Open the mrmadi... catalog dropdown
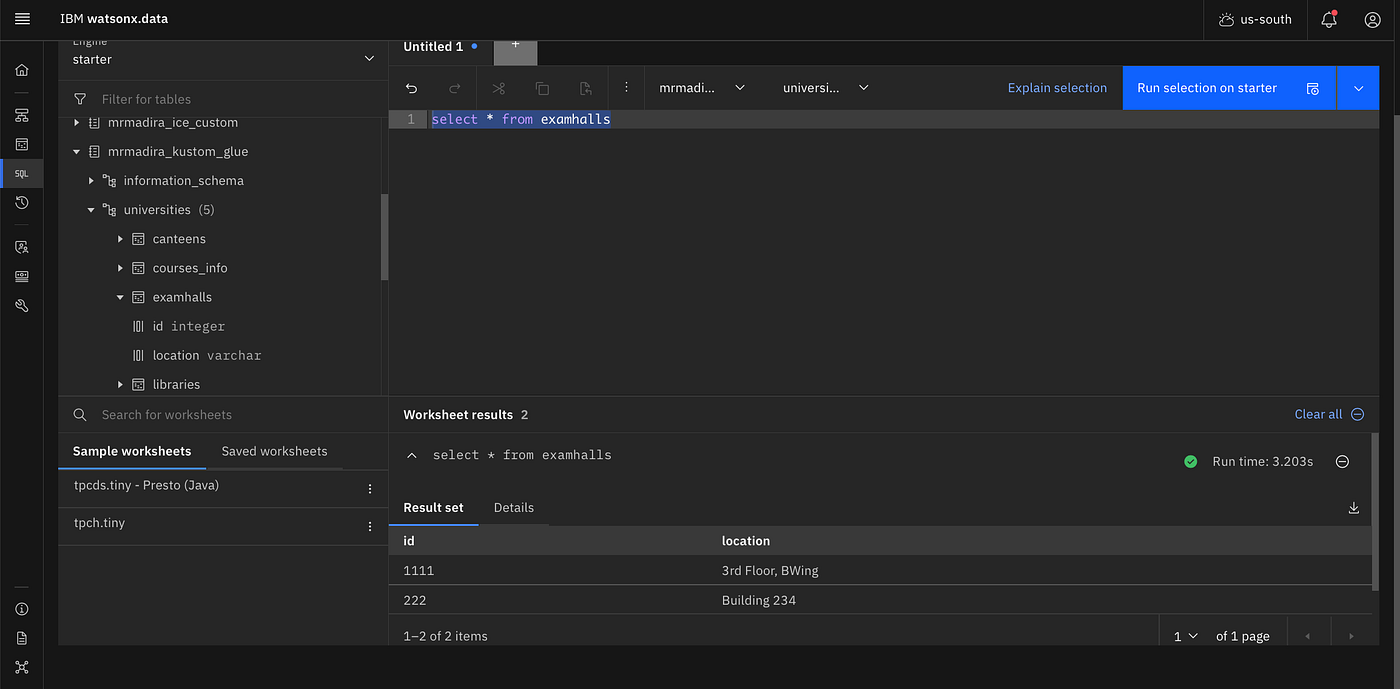 point(702,88)
